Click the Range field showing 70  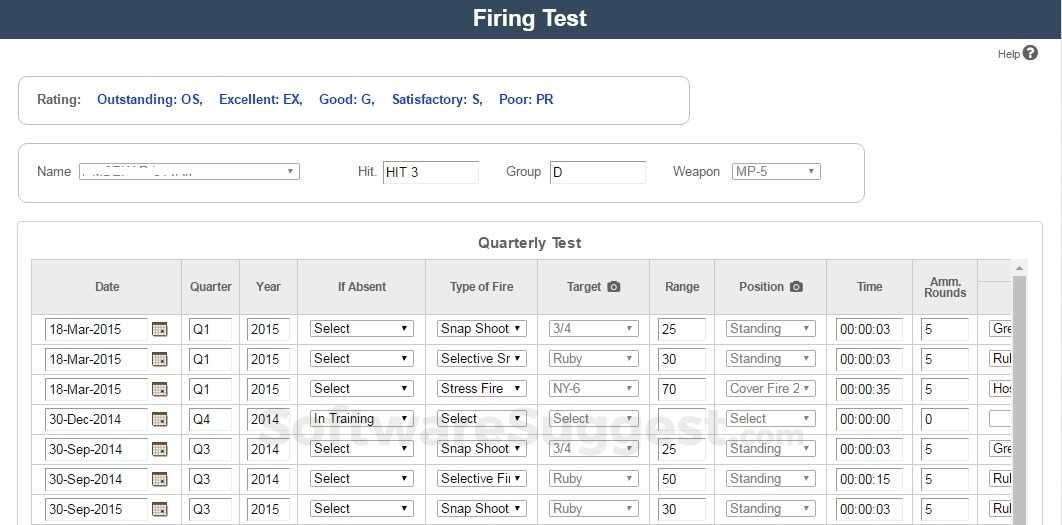(681, 389)
